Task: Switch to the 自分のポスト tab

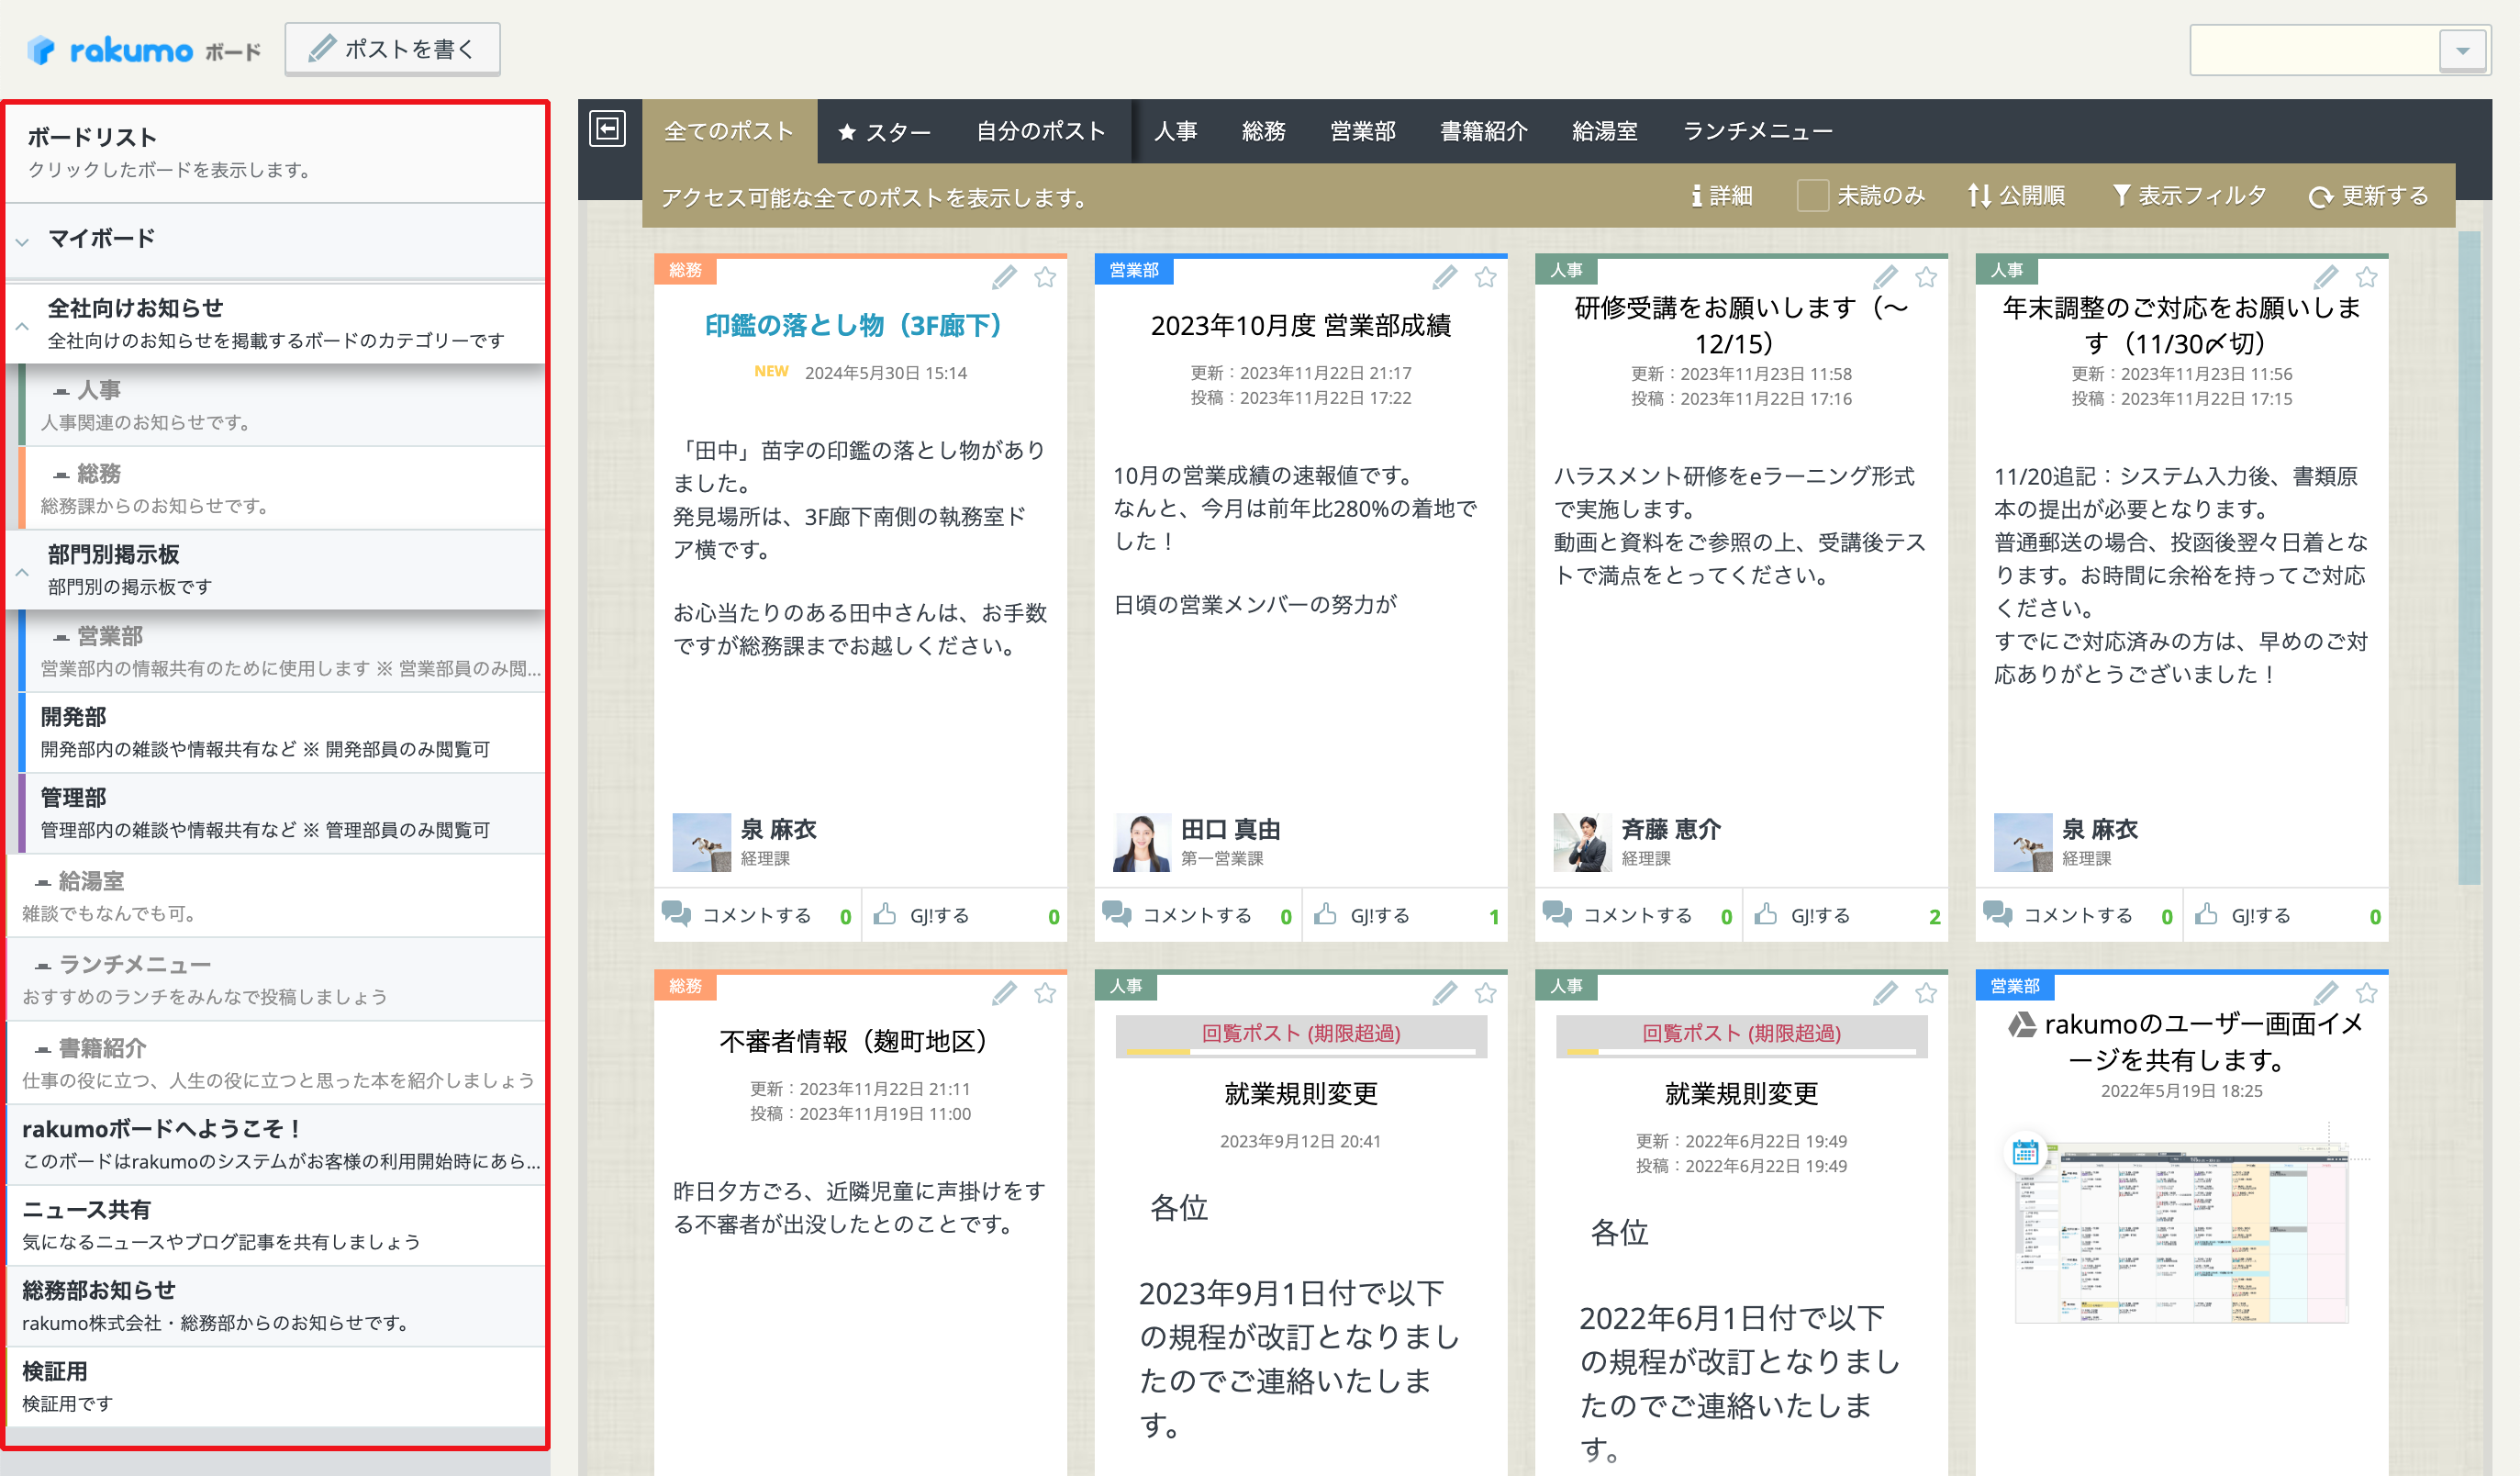Action: point(1041,131)
